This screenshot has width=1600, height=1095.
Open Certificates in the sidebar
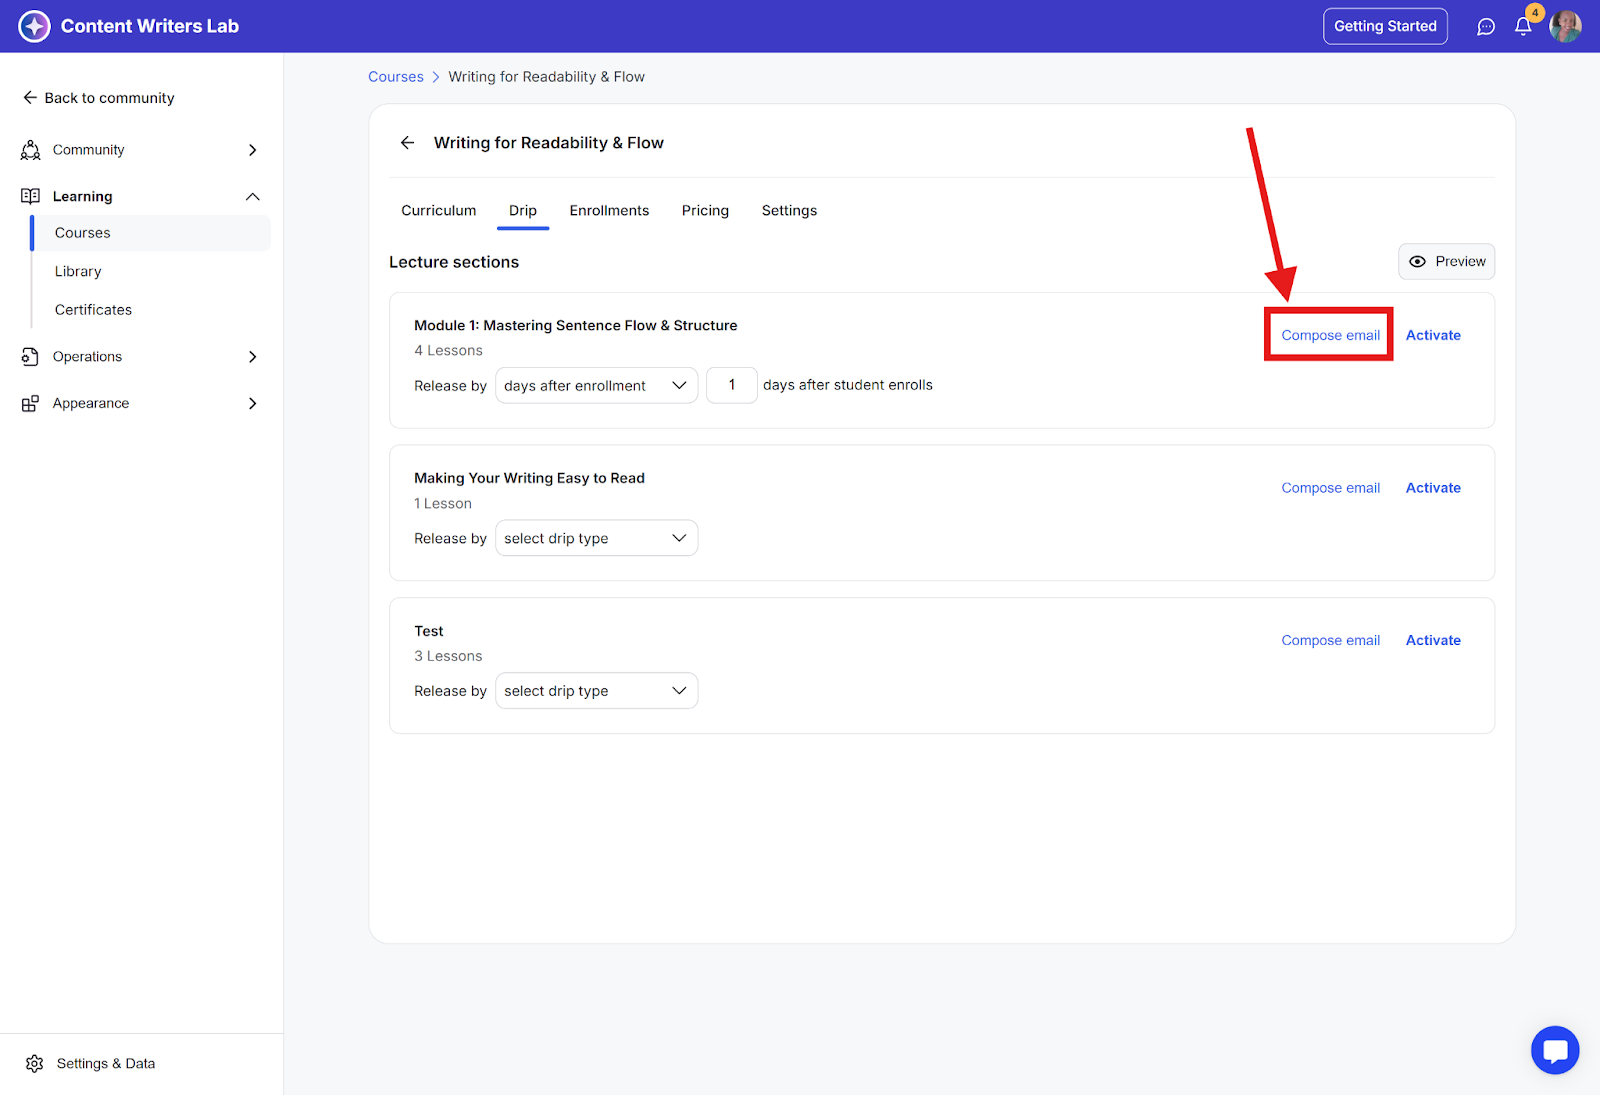[93, 310]
